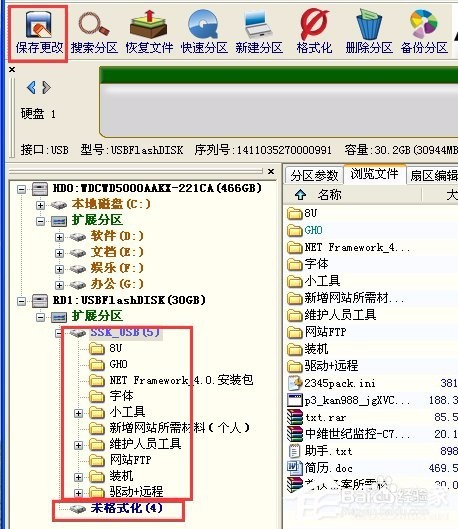Switch to the 浏览文件 tab
This screenshot has height=529, width=458.
(374, 174)
